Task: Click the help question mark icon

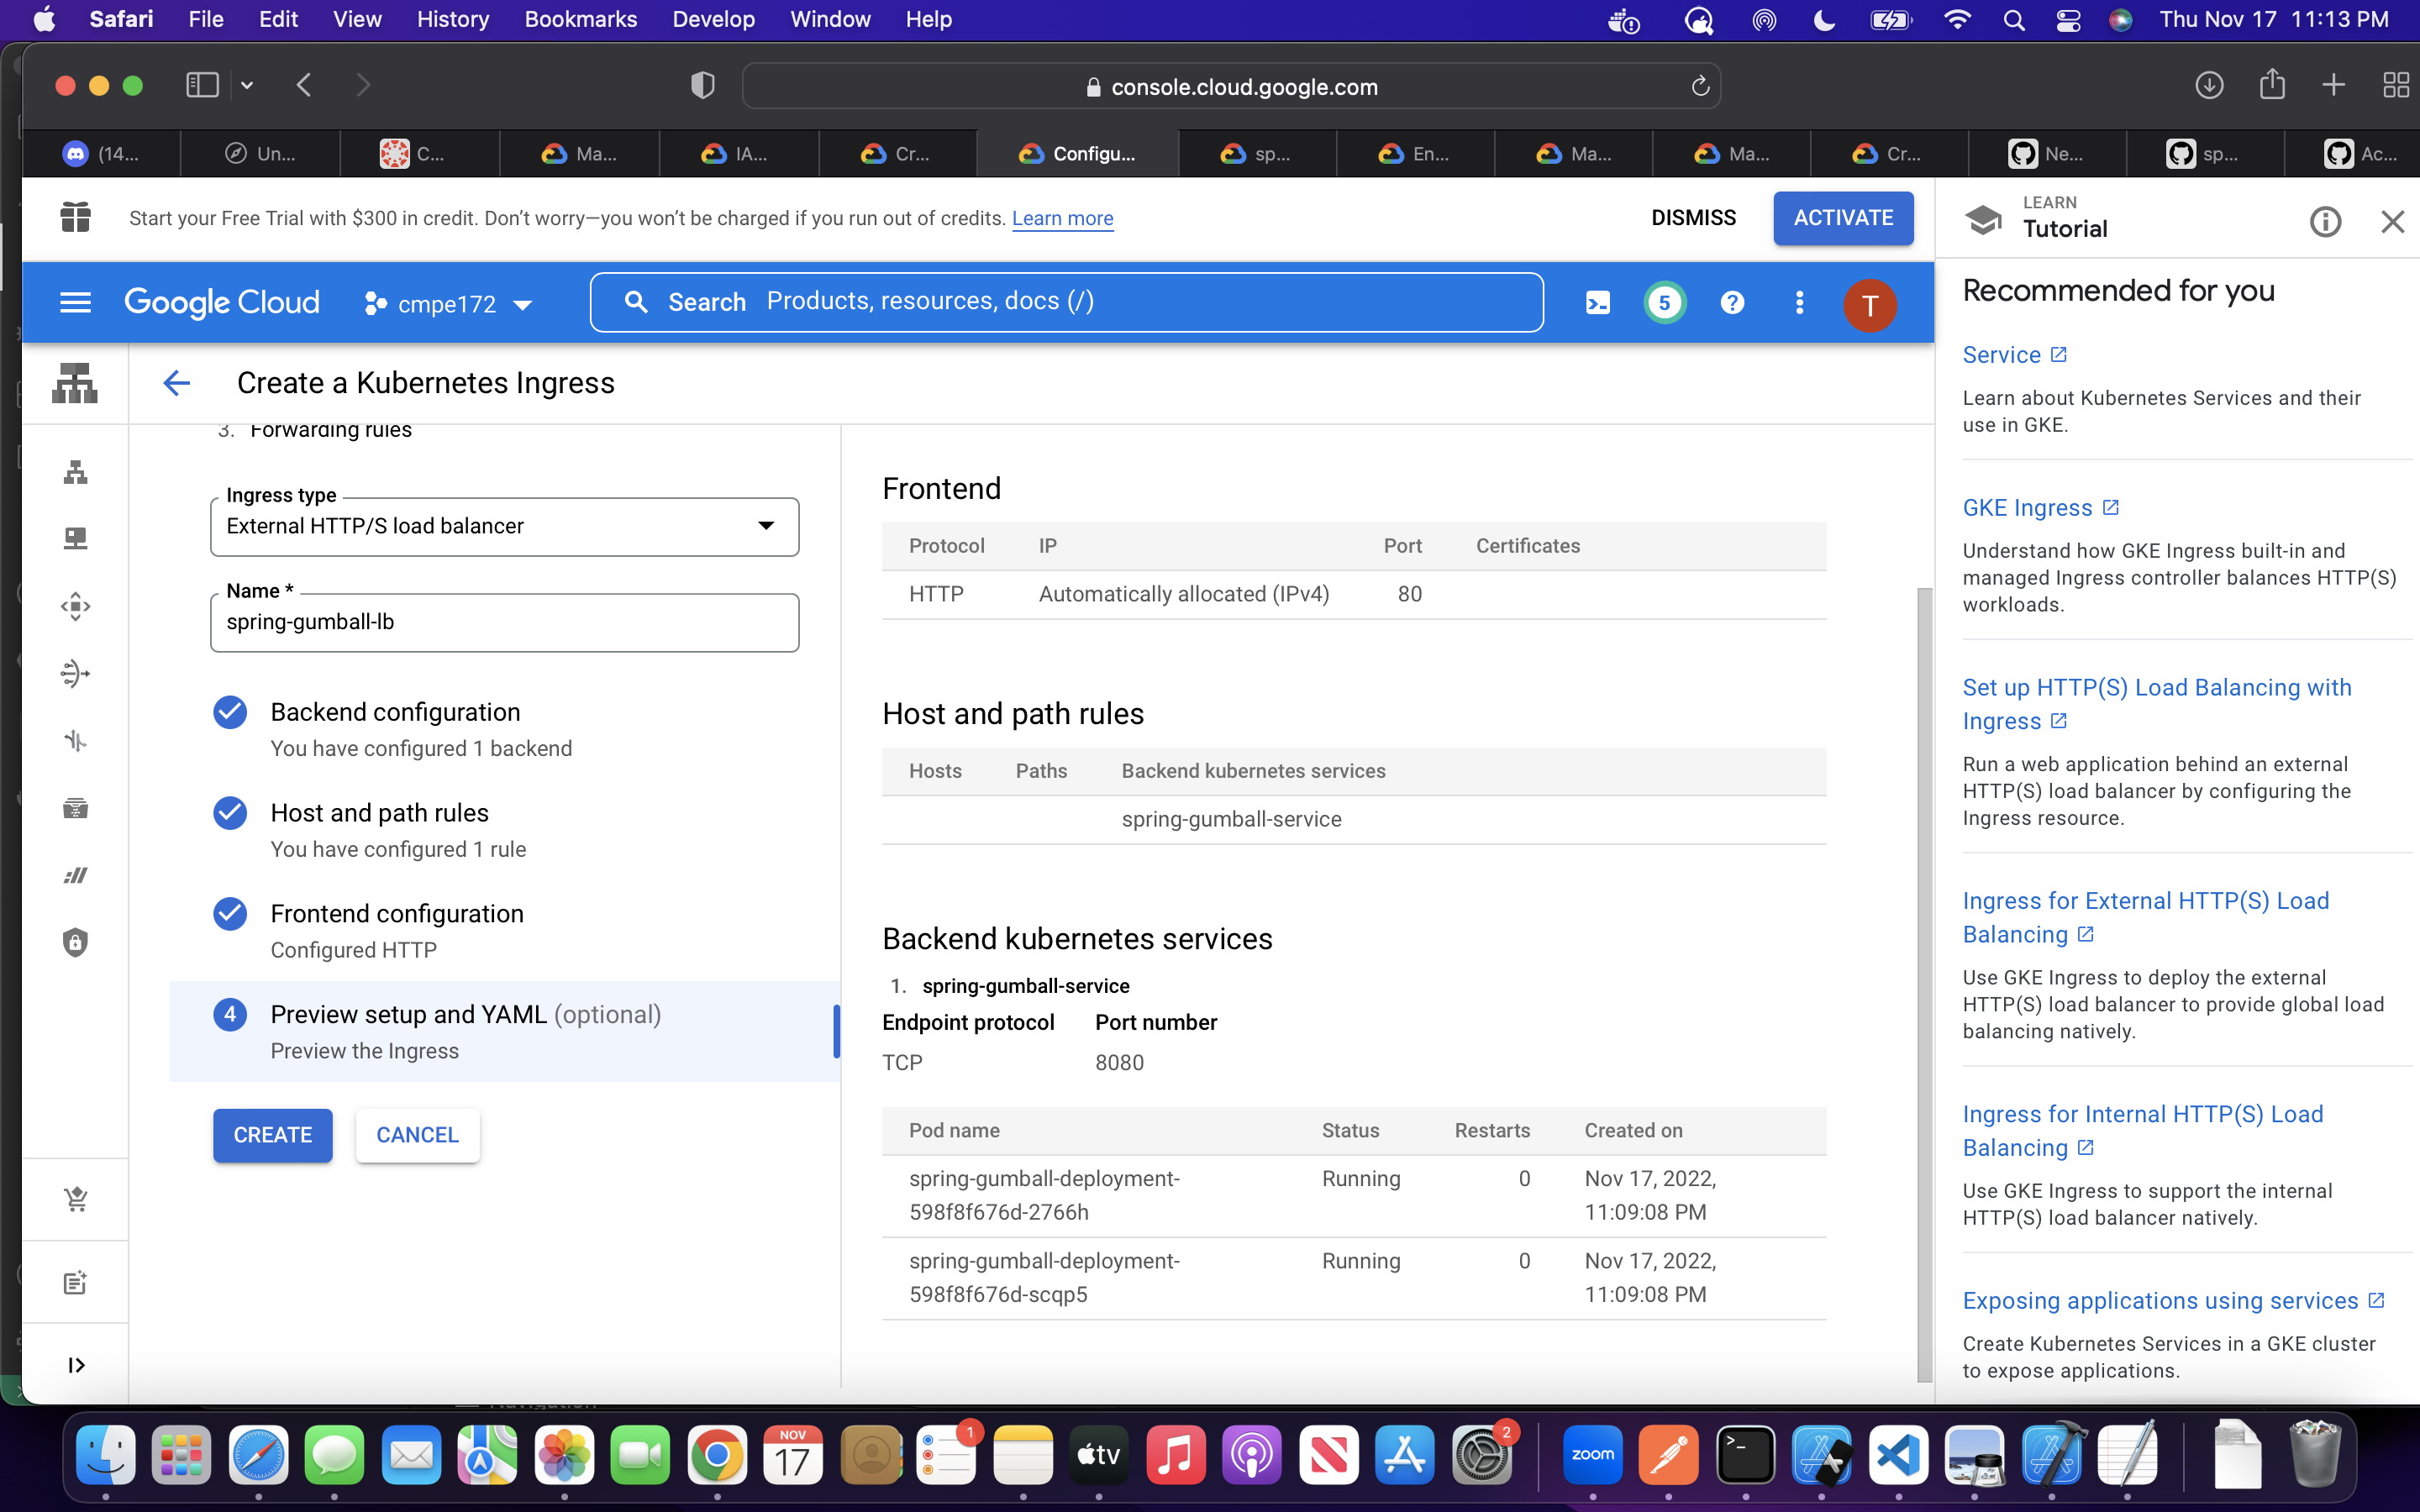Action: click(1732, 303)
